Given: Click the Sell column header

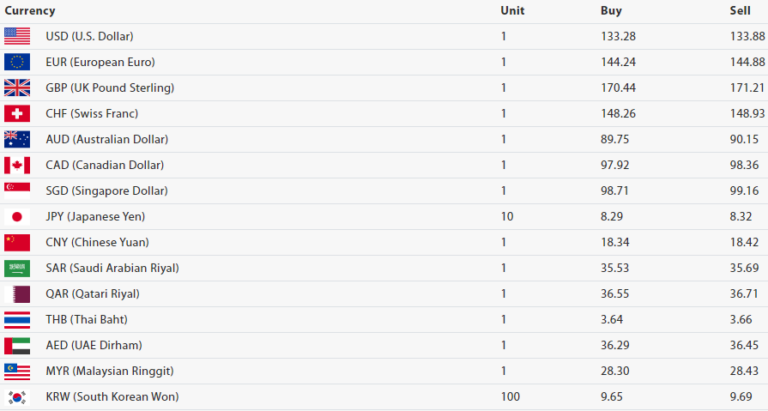Looking at the screenshot, I should click(740, 10).
